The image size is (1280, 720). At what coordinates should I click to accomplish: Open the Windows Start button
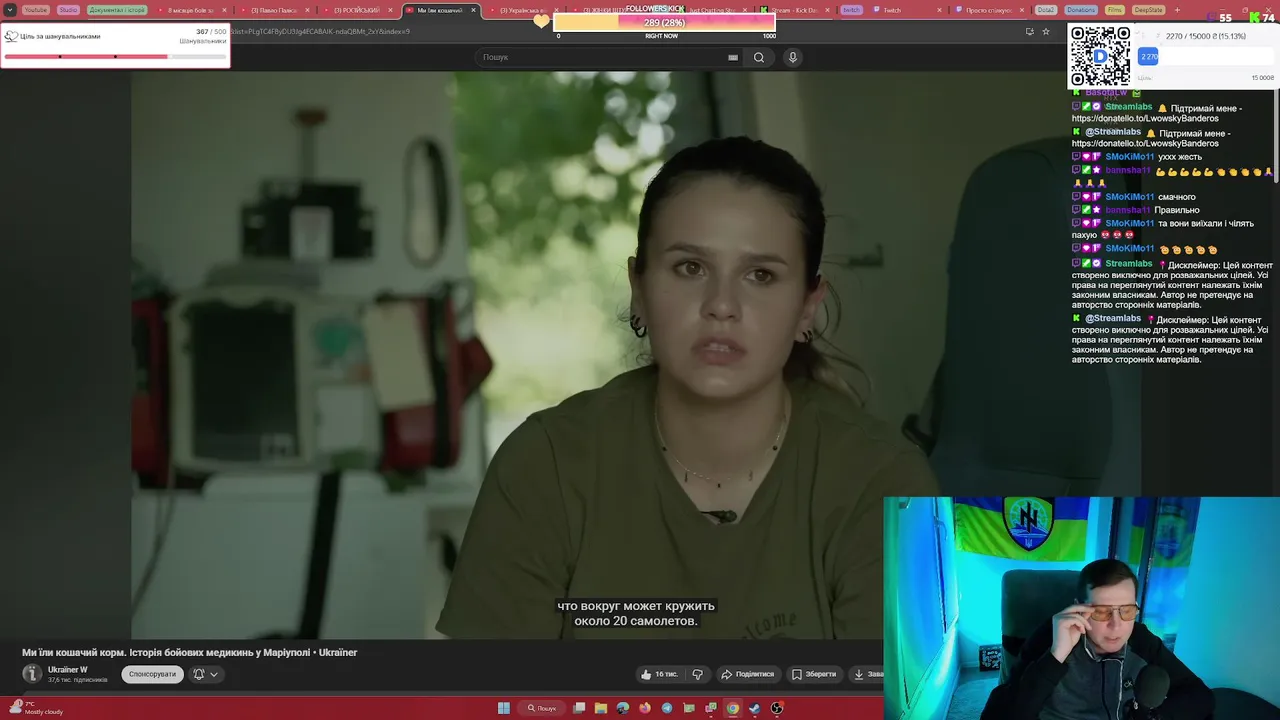coord(504,708)
